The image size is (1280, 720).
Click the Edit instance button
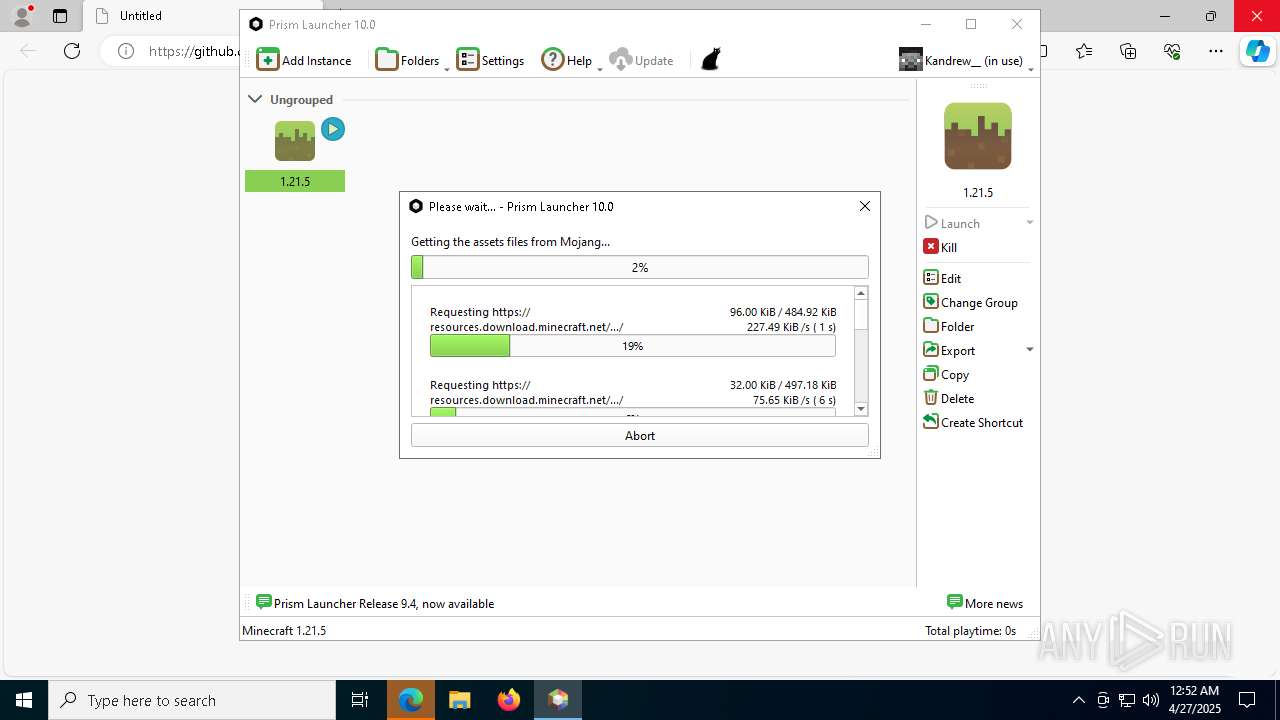(942, 278)
